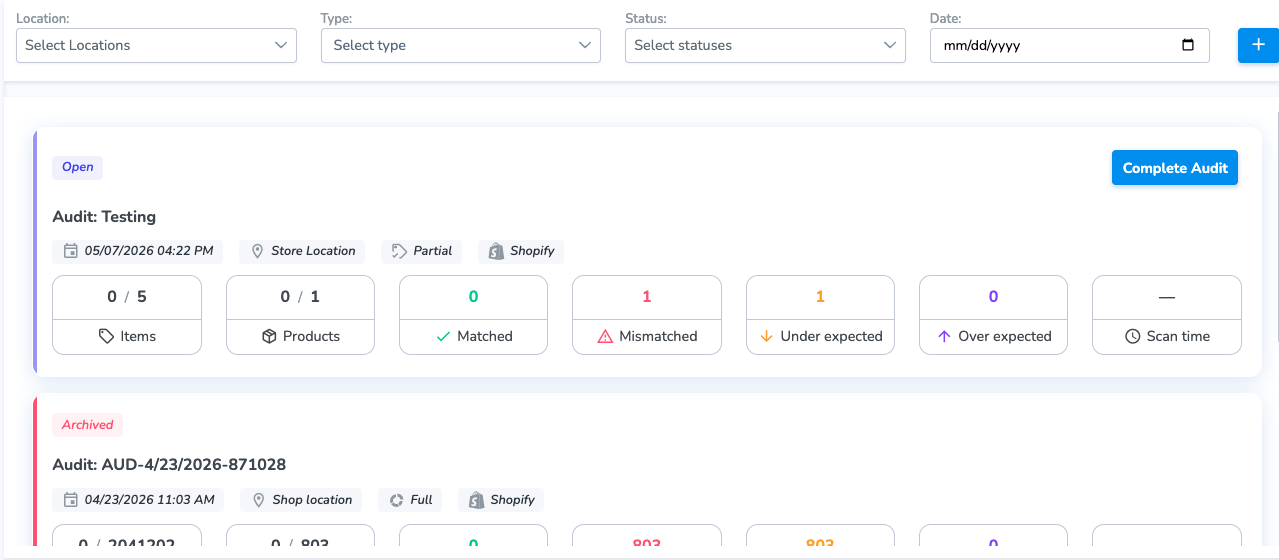Screen dimensions: 1279x560
Task: Click the blue plus add button
Action: [x=1258, y=45]
